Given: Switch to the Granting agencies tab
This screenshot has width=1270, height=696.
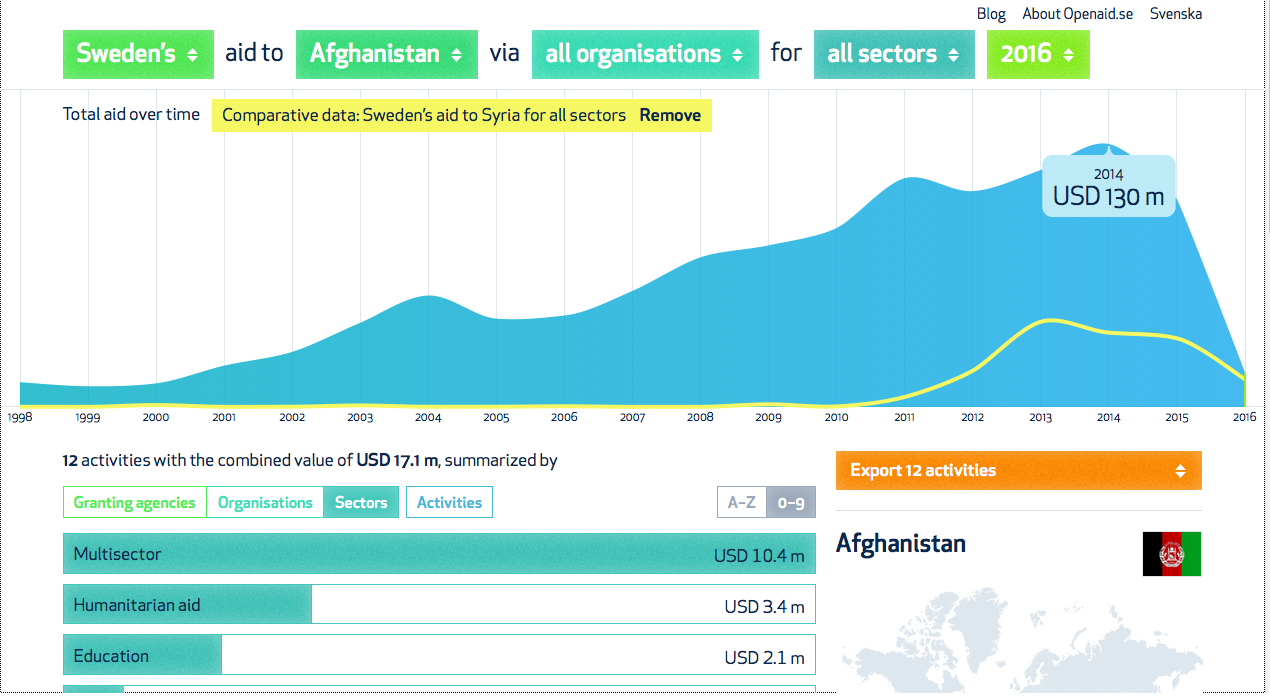Looking at the screenshot, I should (135, 502).
